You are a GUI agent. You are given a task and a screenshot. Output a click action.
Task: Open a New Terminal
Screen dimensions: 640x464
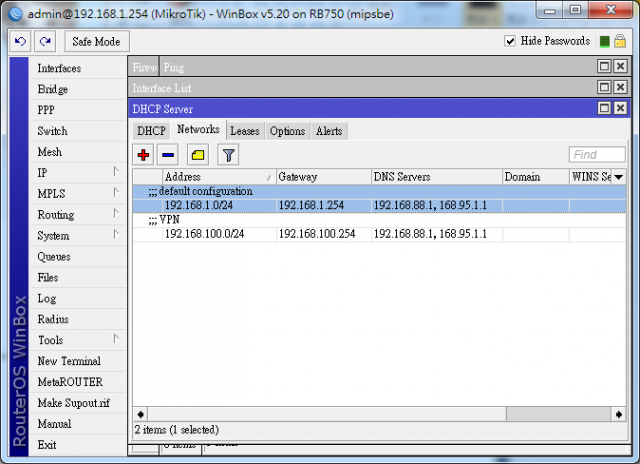coord(78,361)
